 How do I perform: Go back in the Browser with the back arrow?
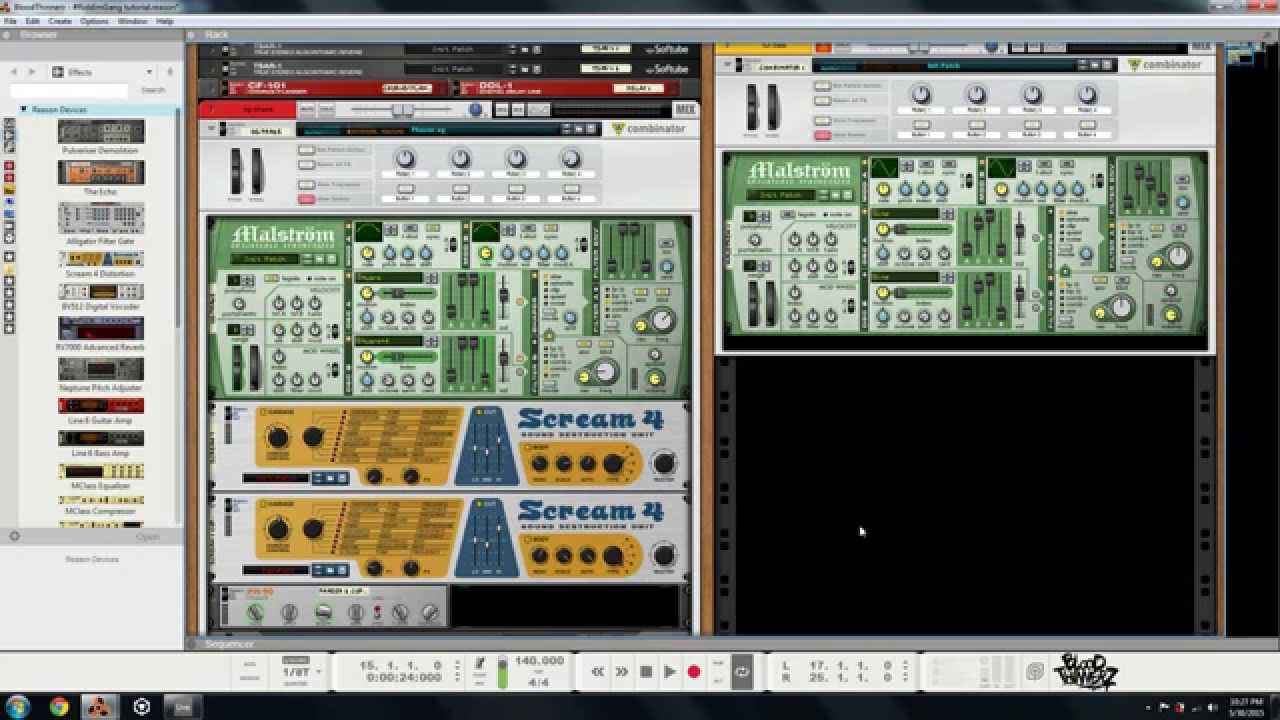[14, 72]
